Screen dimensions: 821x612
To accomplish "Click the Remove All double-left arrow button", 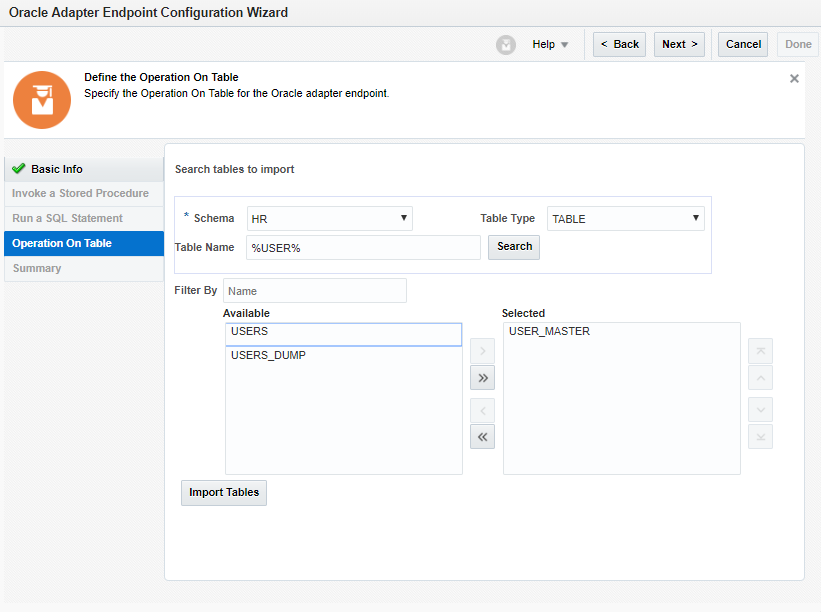I will pos(482,436).
